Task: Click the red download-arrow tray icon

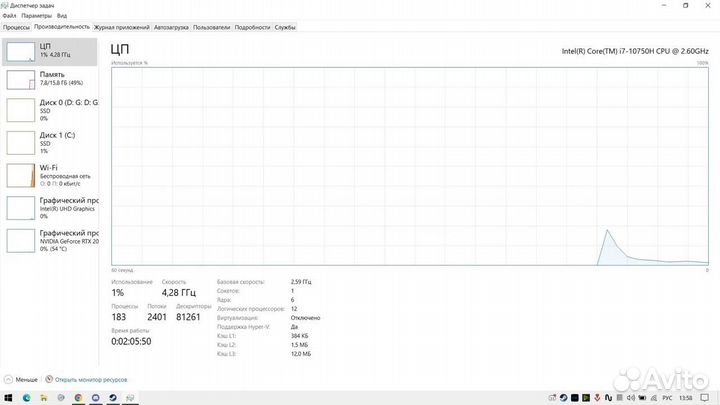Action: pyautogui.click(x=597, y=398)
